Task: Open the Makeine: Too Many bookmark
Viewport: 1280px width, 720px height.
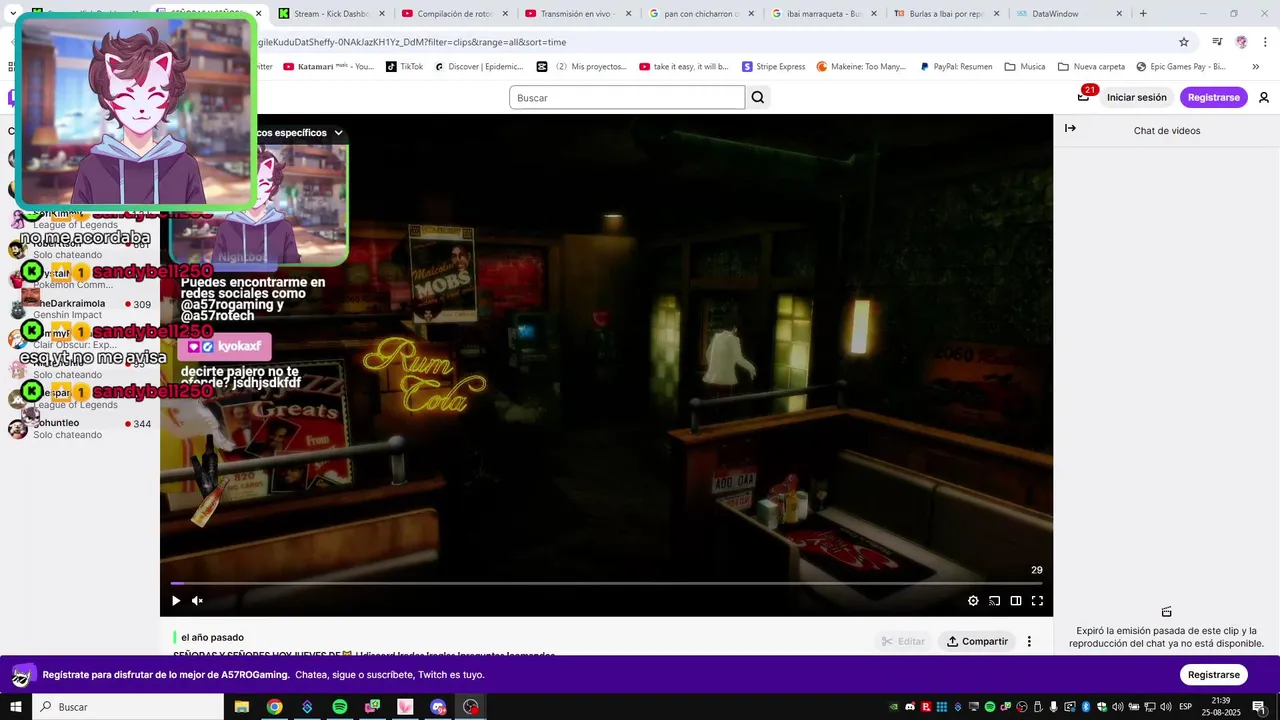Action: pyautogui.click(x=861, y=67)
